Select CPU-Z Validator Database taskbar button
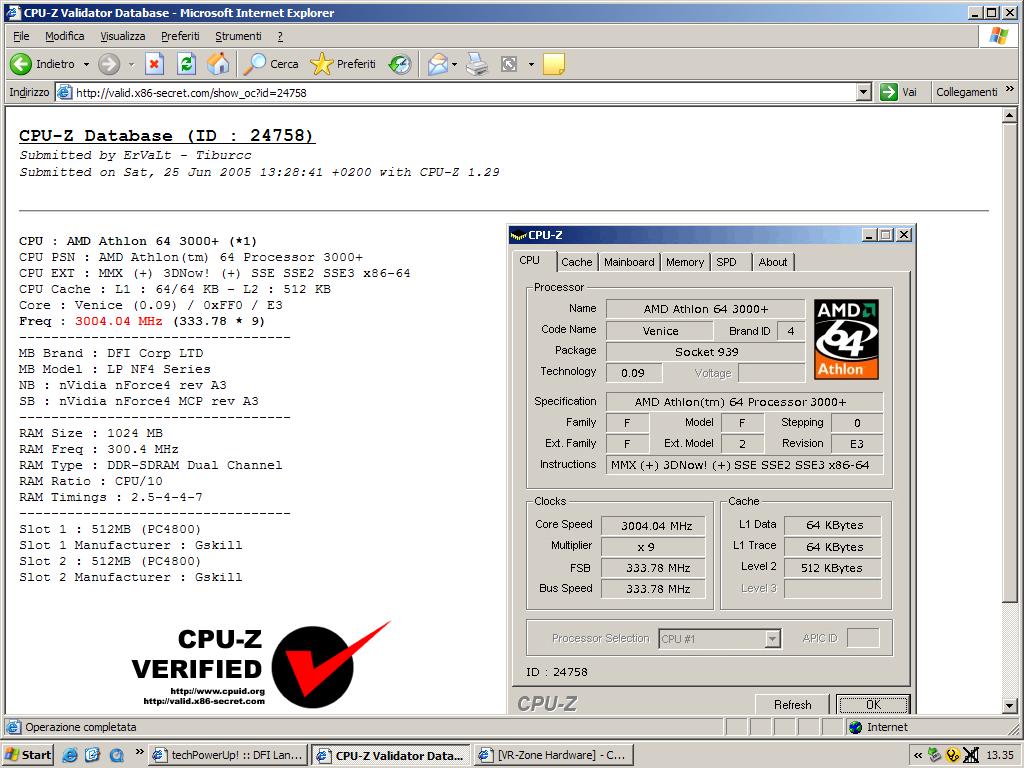Screen dimensions: 1024x768 (x=391, y=755)
